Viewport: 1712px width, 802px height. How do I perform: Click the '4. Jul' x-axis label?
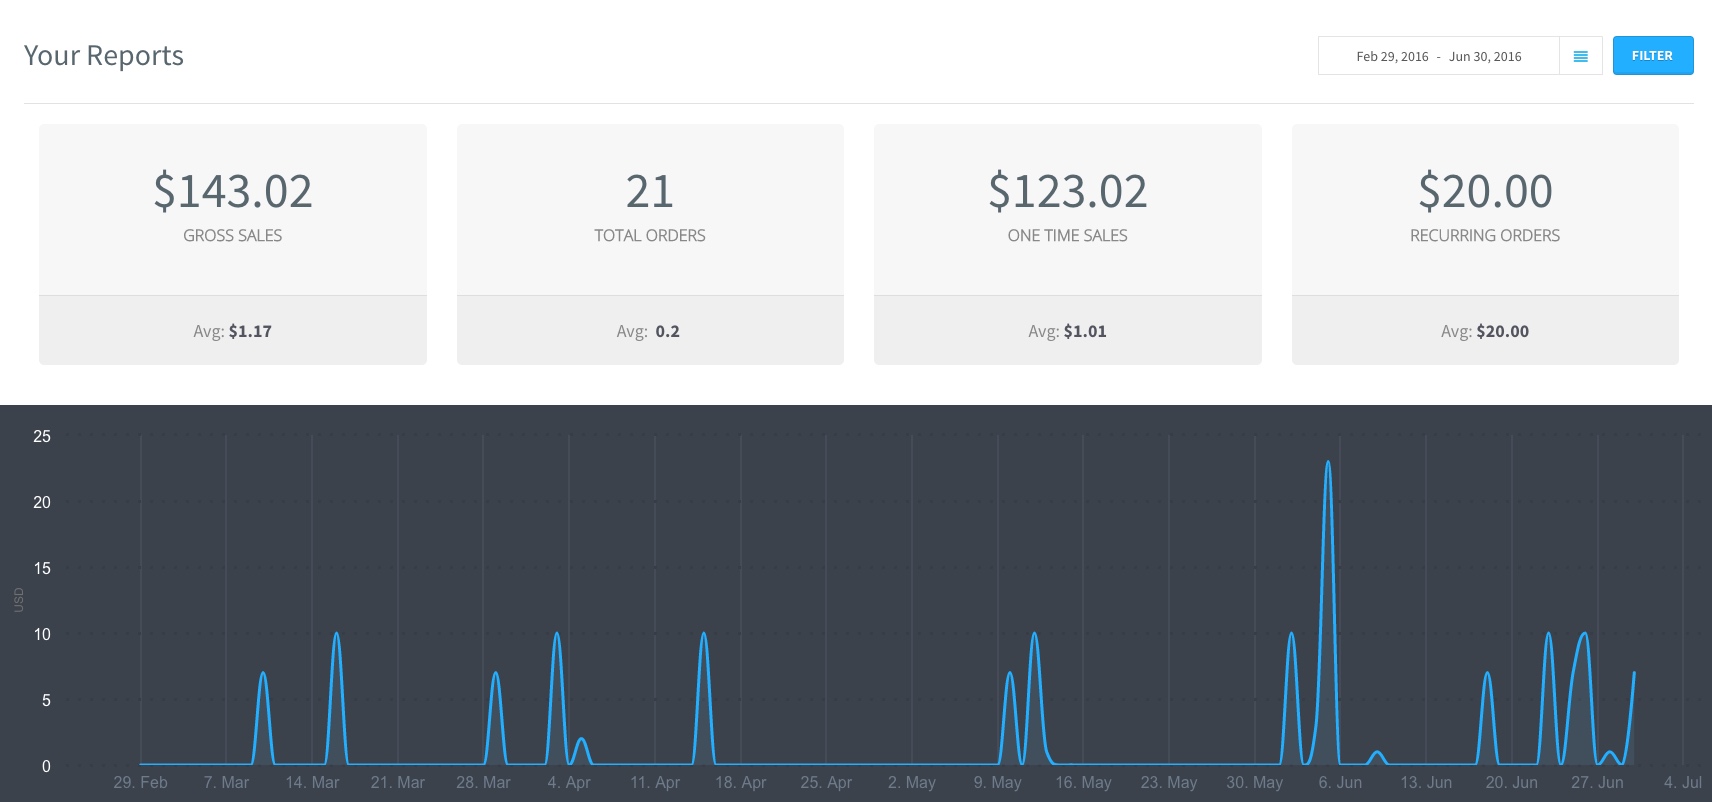point(1682,782)
